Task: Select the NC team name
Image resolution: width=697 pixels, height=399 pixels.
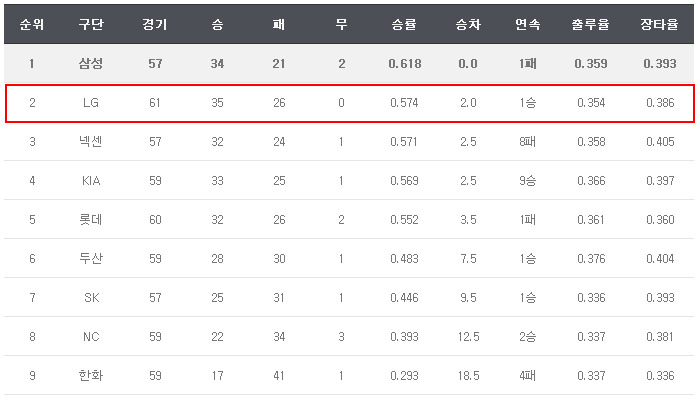Action: point(91,337)
